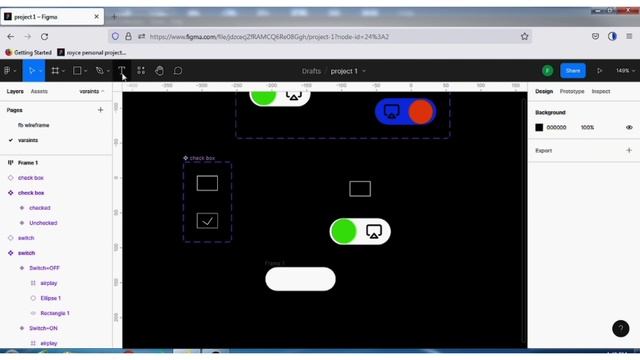
Task: Select the Frame tool
Action: click(55, 71)
